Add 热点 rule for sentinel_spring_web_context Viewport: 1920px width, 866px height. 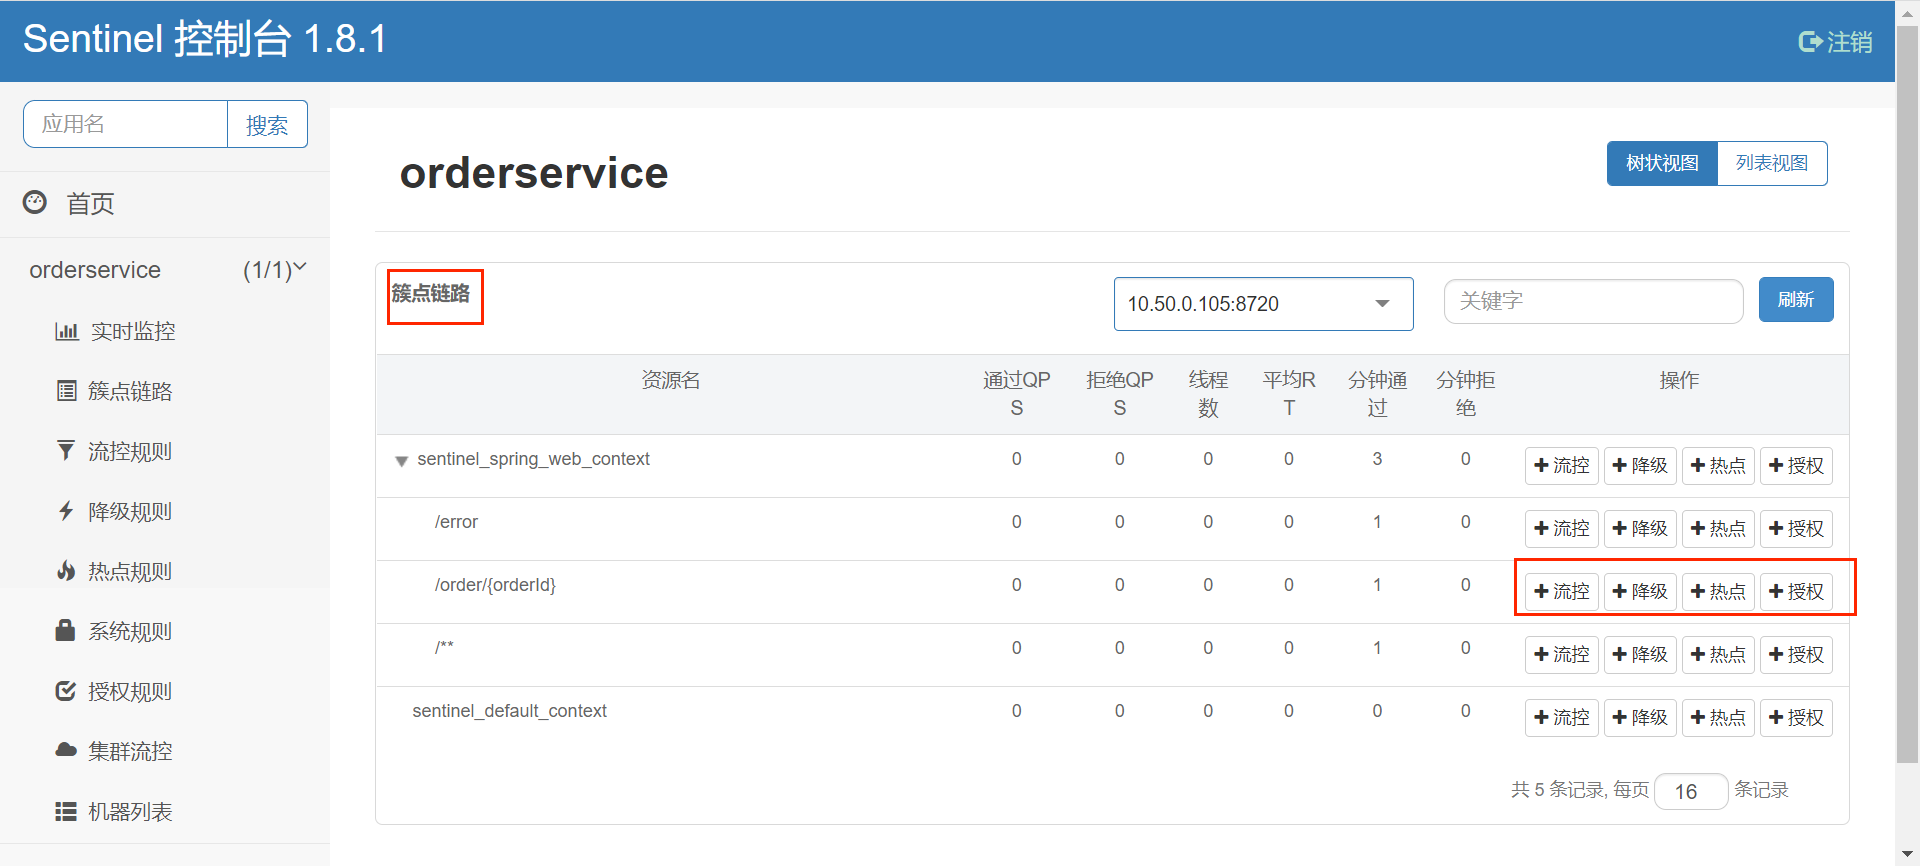[1718, 466]
